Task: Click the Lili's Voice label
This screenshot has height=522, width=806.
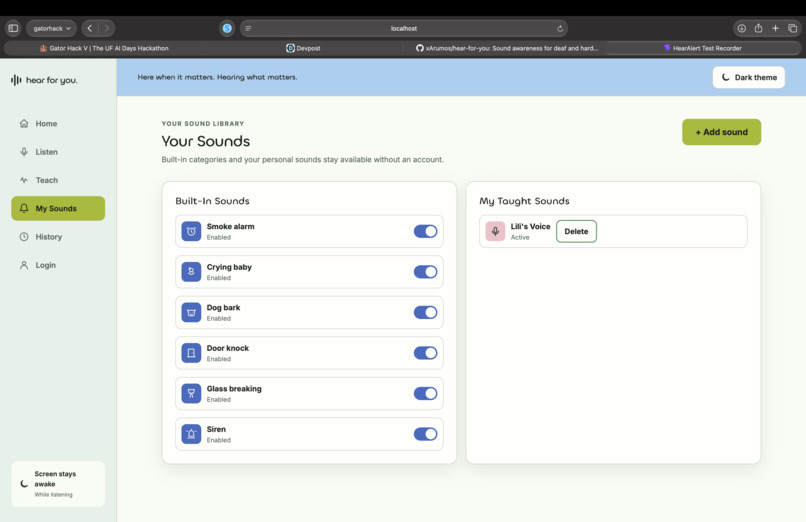Action: [530, 227]
